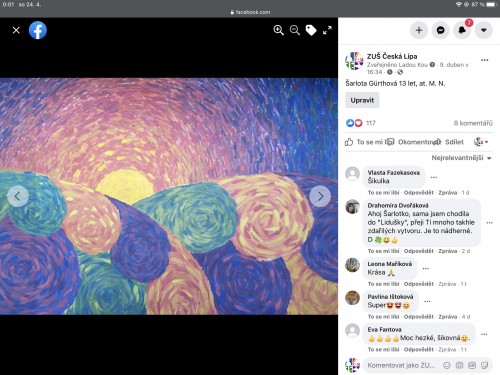Open Pavlína Ištoková's avatar photo
The height and width of the screenshot is (375, 500).
[352, 298]
